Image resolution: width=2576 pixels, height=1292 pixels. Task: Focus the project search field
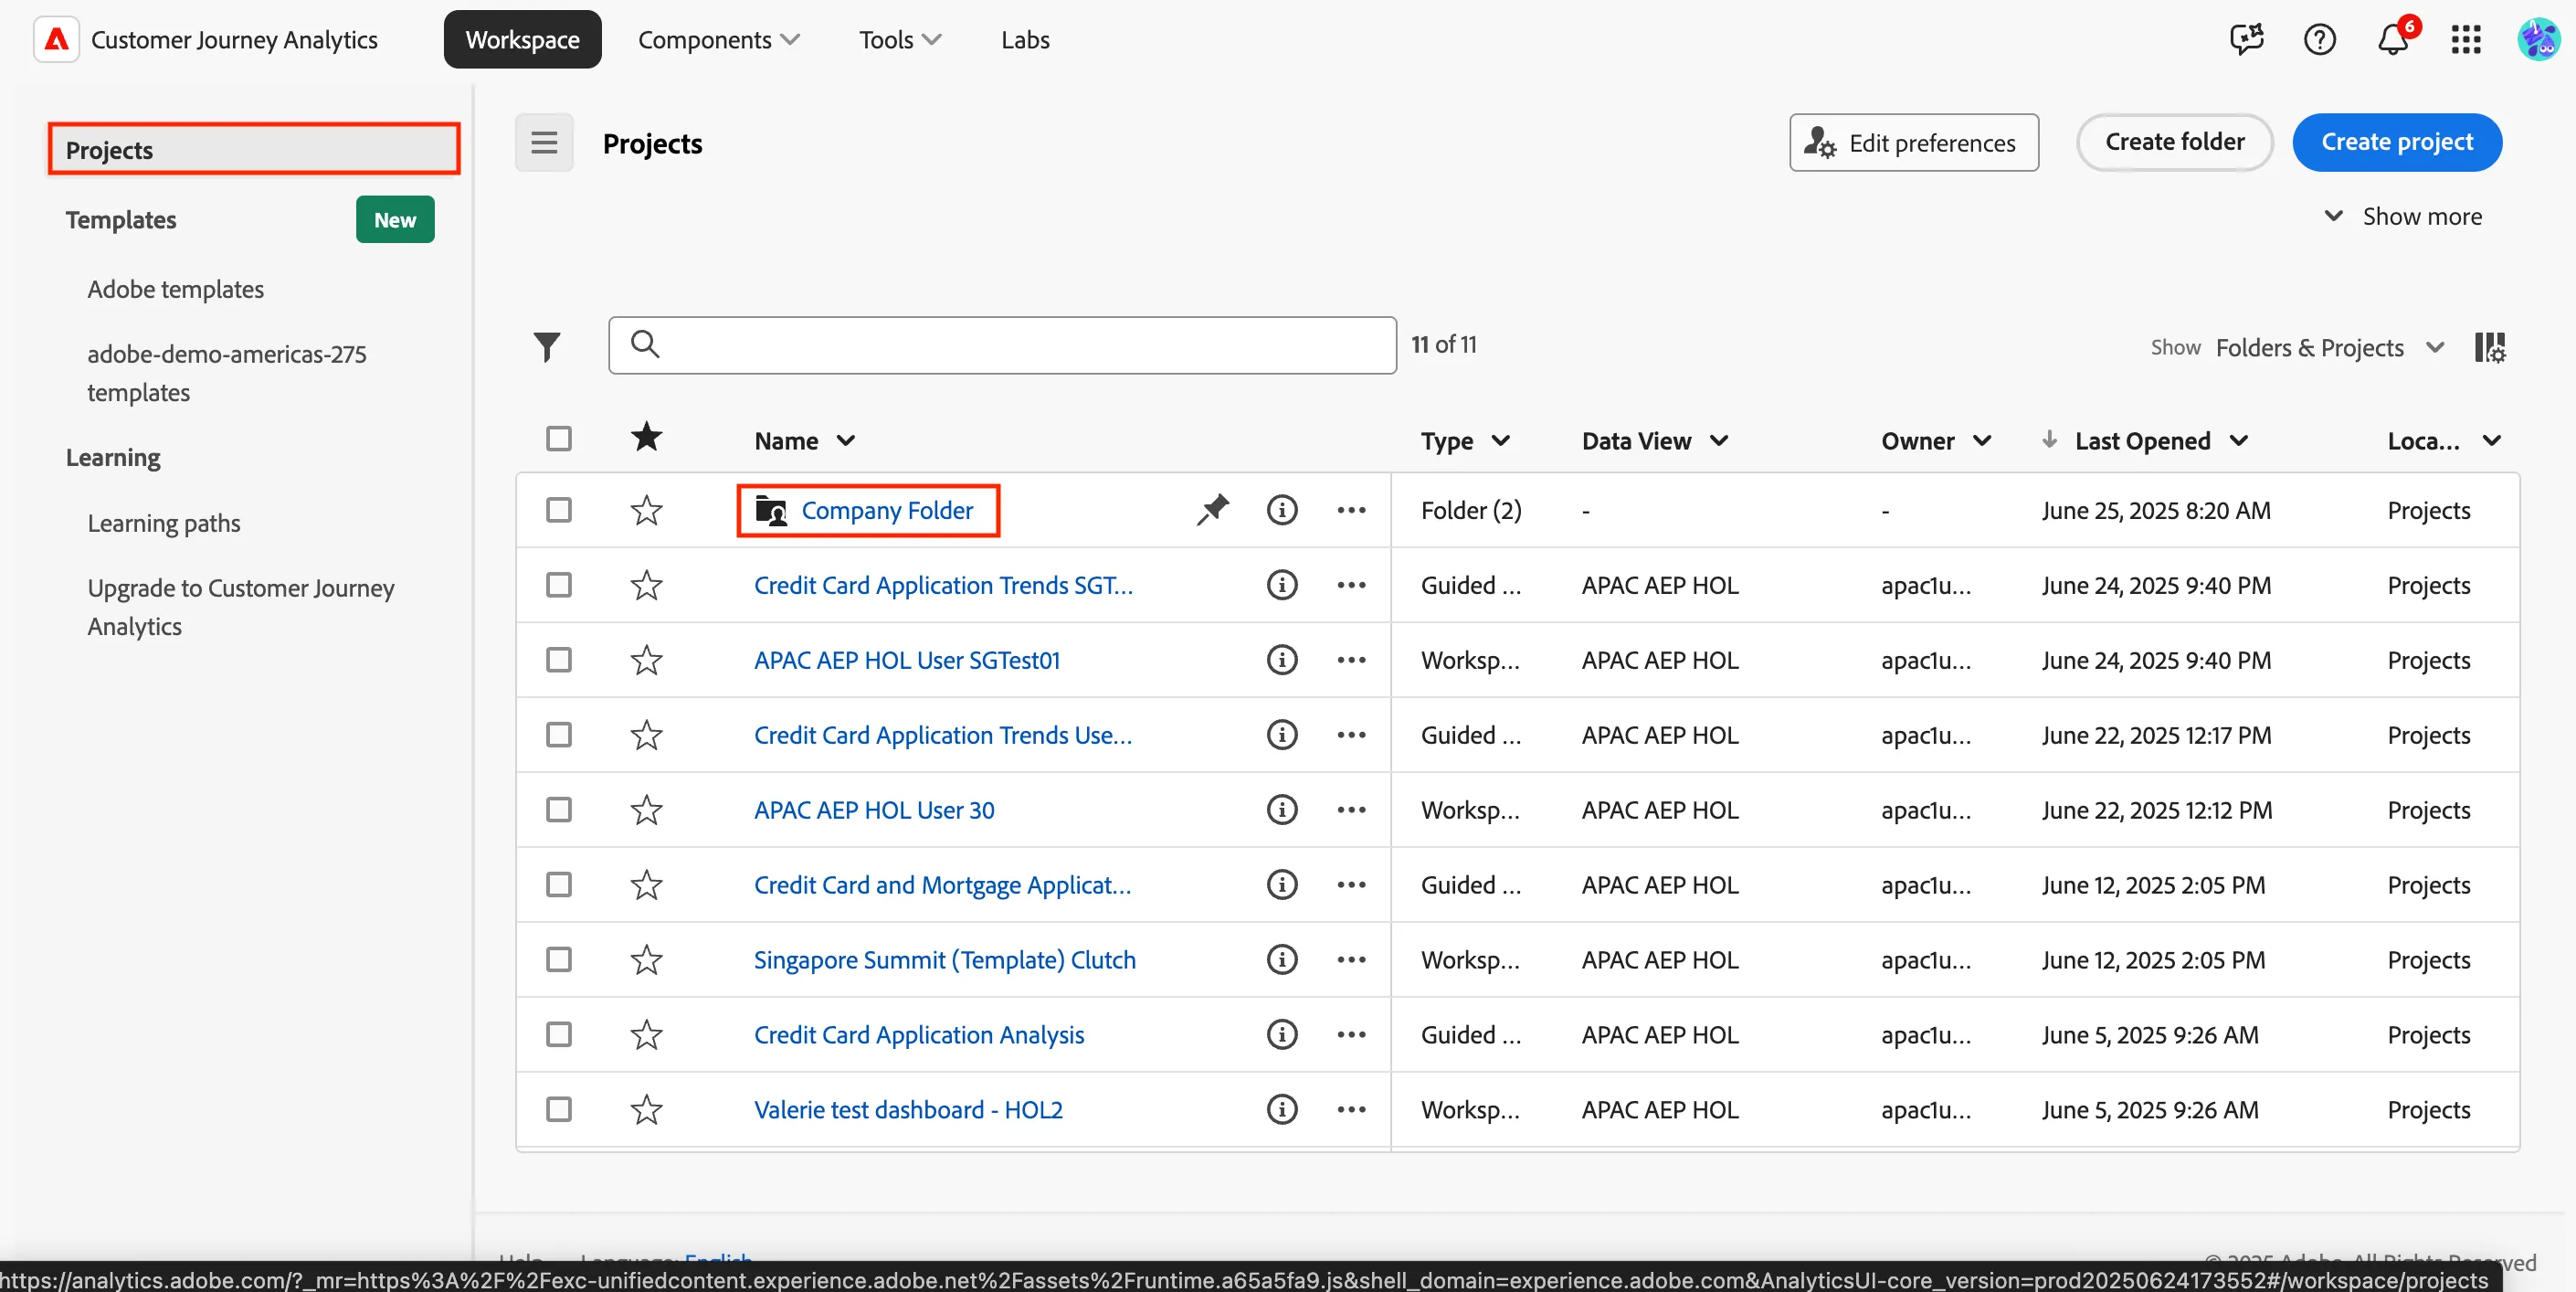(x=1002, y=346)
